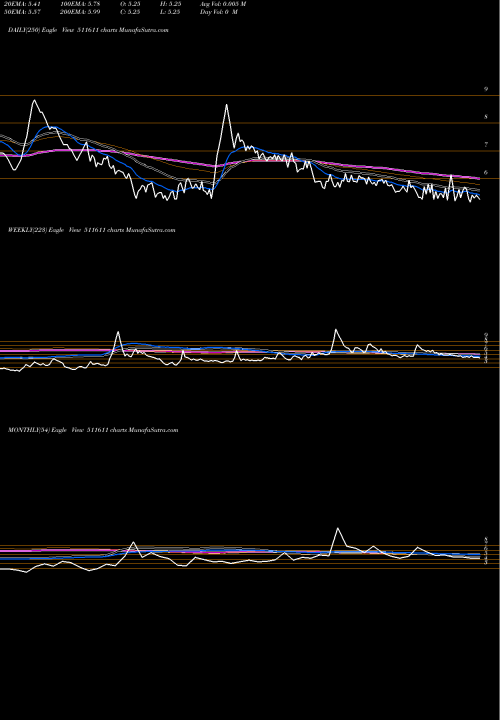Click the 20EMA value in the header
Screen dimensions: 500x720
[x=21, y=4]
